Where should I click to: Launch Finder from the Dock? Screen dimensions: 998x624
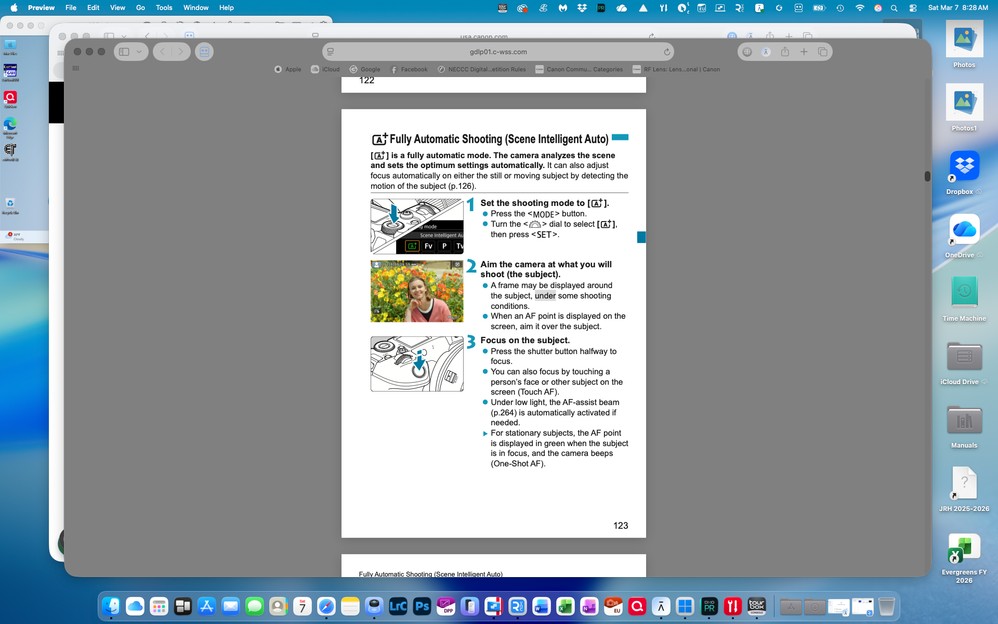point(111,606)
